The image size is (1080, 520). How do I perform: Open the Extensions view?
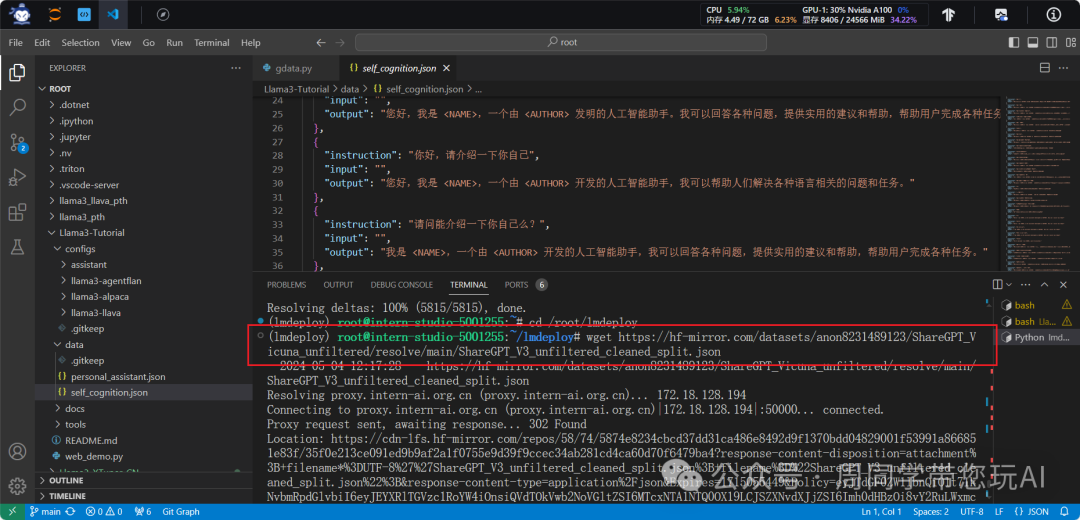(x=17, y=214)
